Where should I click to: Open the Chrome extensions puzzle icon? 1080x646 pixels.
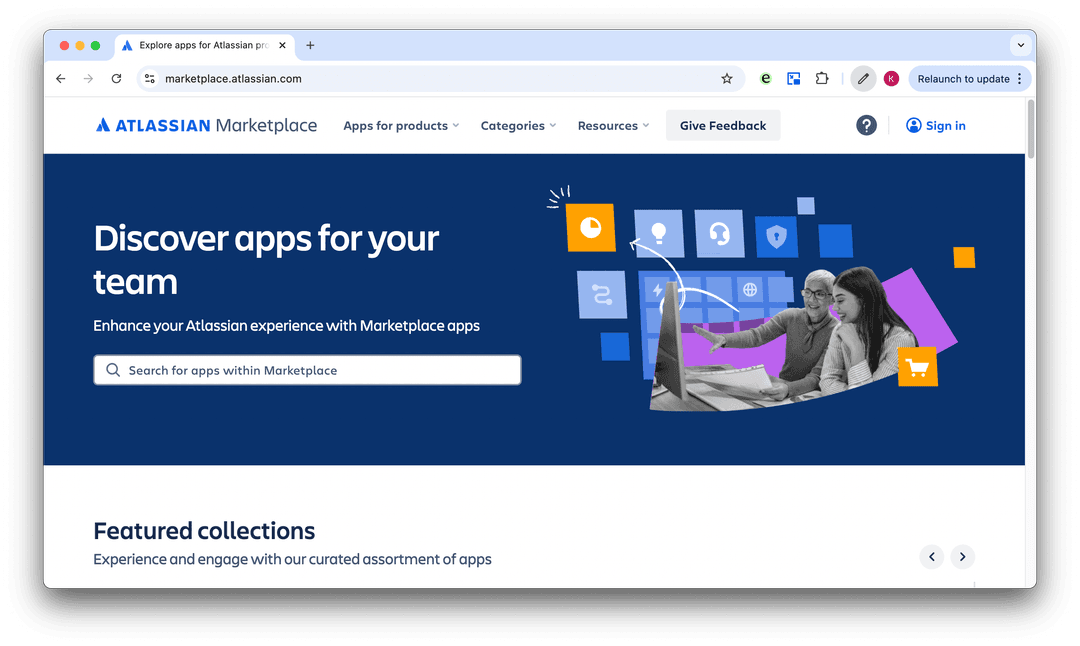point(821,77)
